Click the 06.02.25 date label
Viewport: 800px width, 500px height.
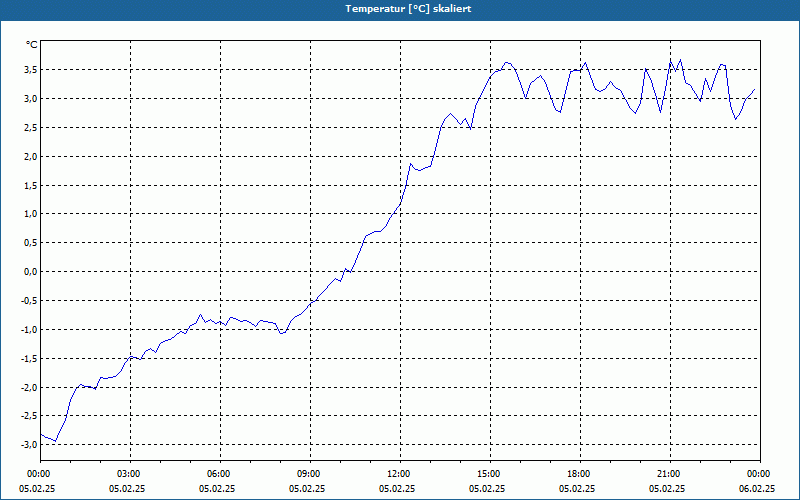(757, 488)
